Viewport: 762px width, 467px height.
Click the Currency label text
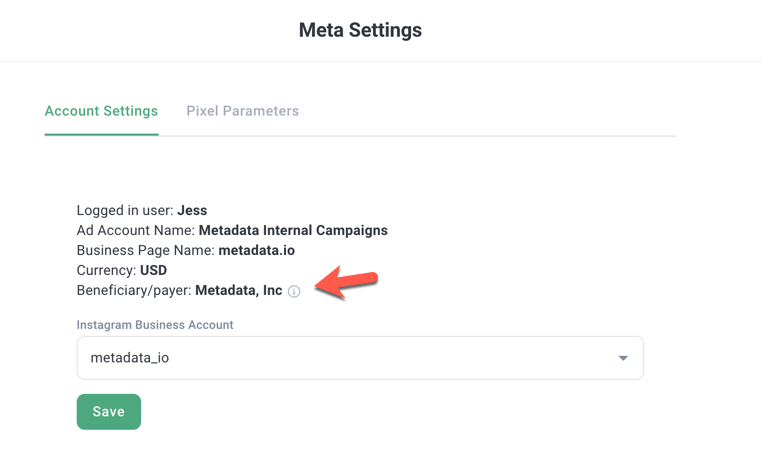coord(106,271)
